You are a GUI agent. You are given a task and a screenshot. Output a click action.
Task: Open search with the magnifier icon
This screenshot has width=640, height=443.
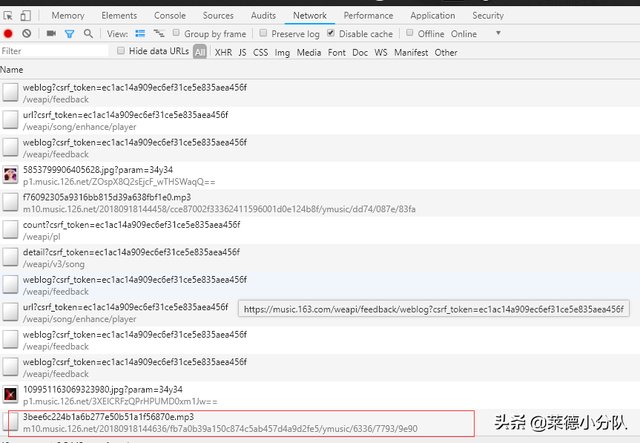pyautogui.click(x=88, y=33)
